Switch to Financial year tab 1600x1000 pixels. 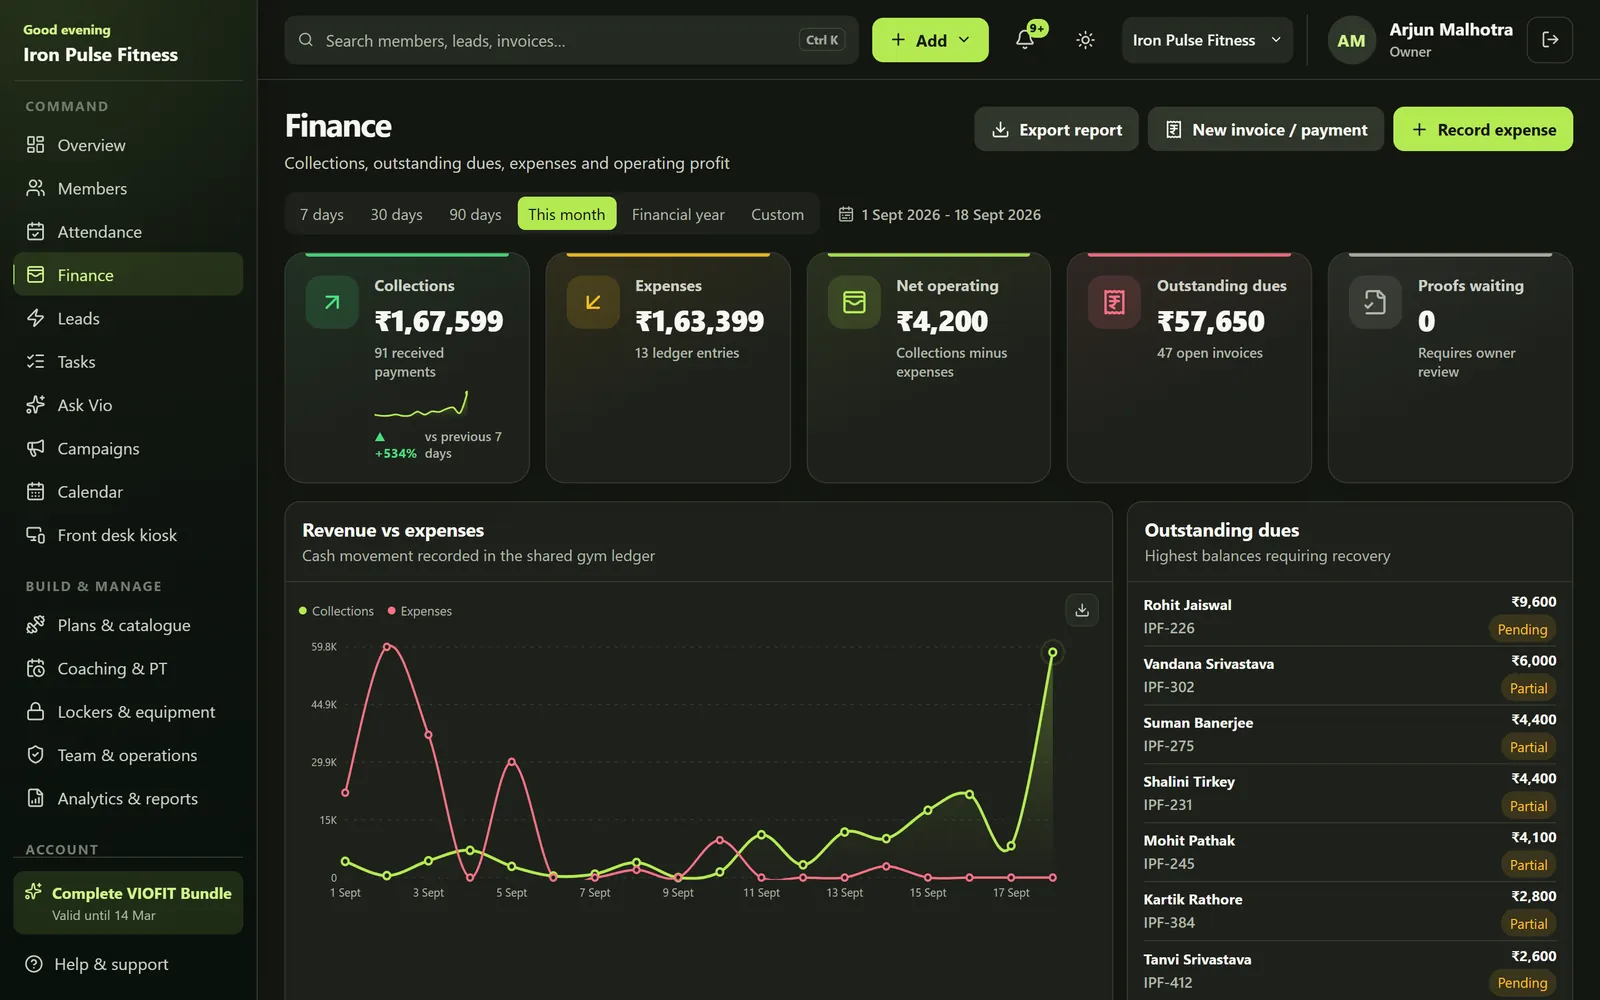pyautogui.click(x=678, y=214)
